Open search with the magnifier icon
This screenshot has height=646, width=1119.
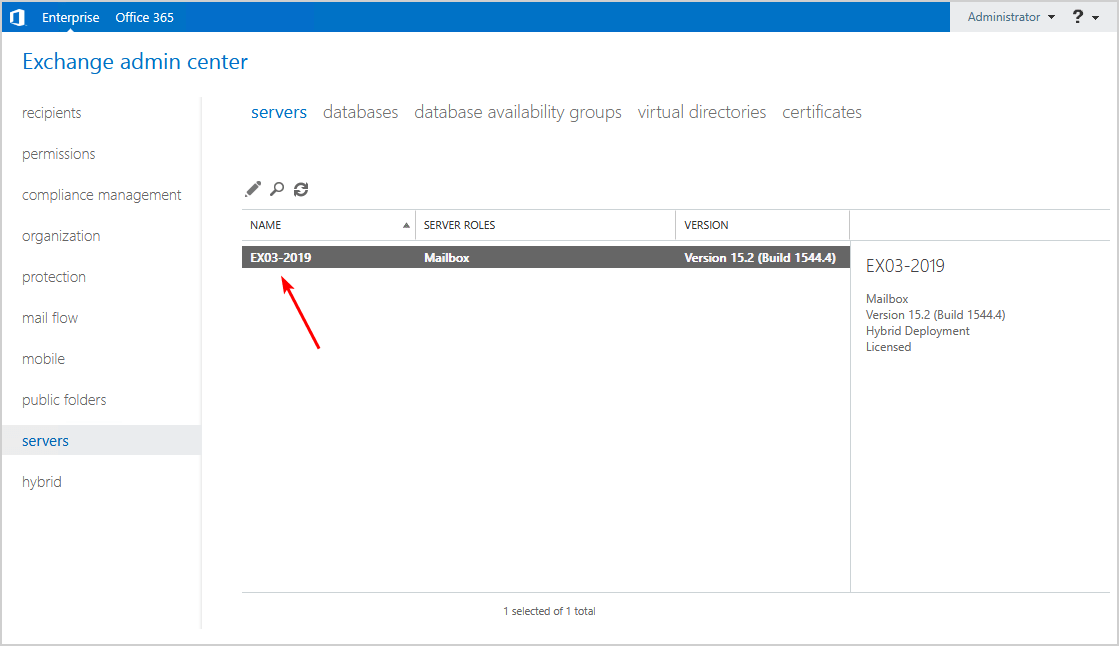click(x=277, y=189)
